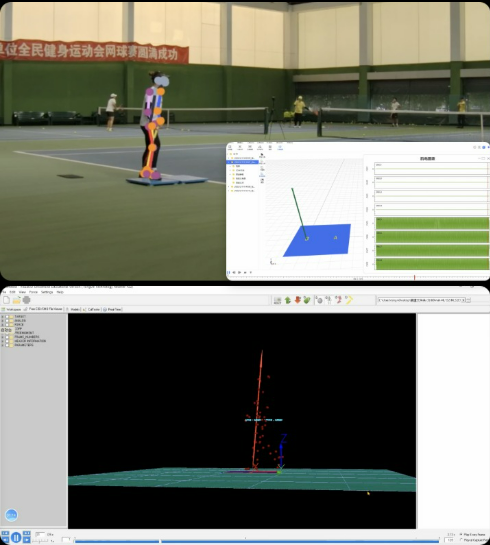This screenshot has height=545, width=490.
Task: Tick the TARGET folder checkbox
Action: (x=7, y=317)
